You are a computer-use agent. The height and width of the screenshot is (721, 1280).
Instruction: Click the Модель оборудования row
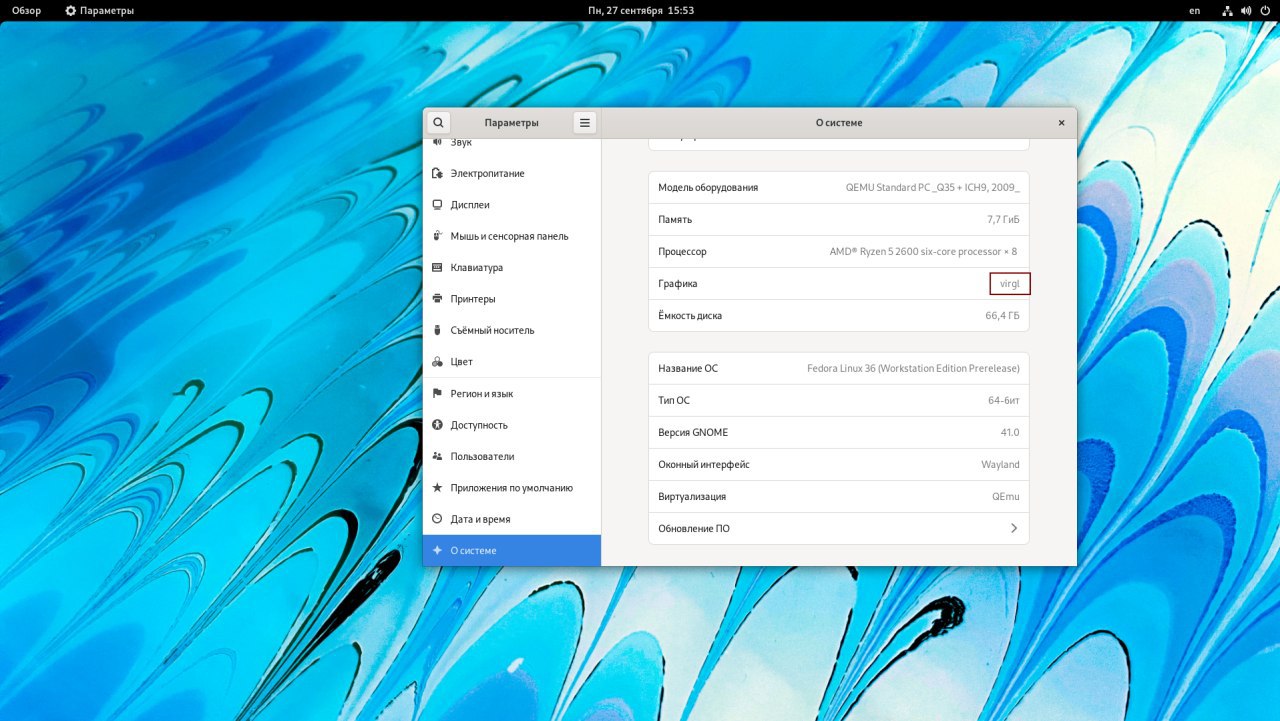click(839, 188)
